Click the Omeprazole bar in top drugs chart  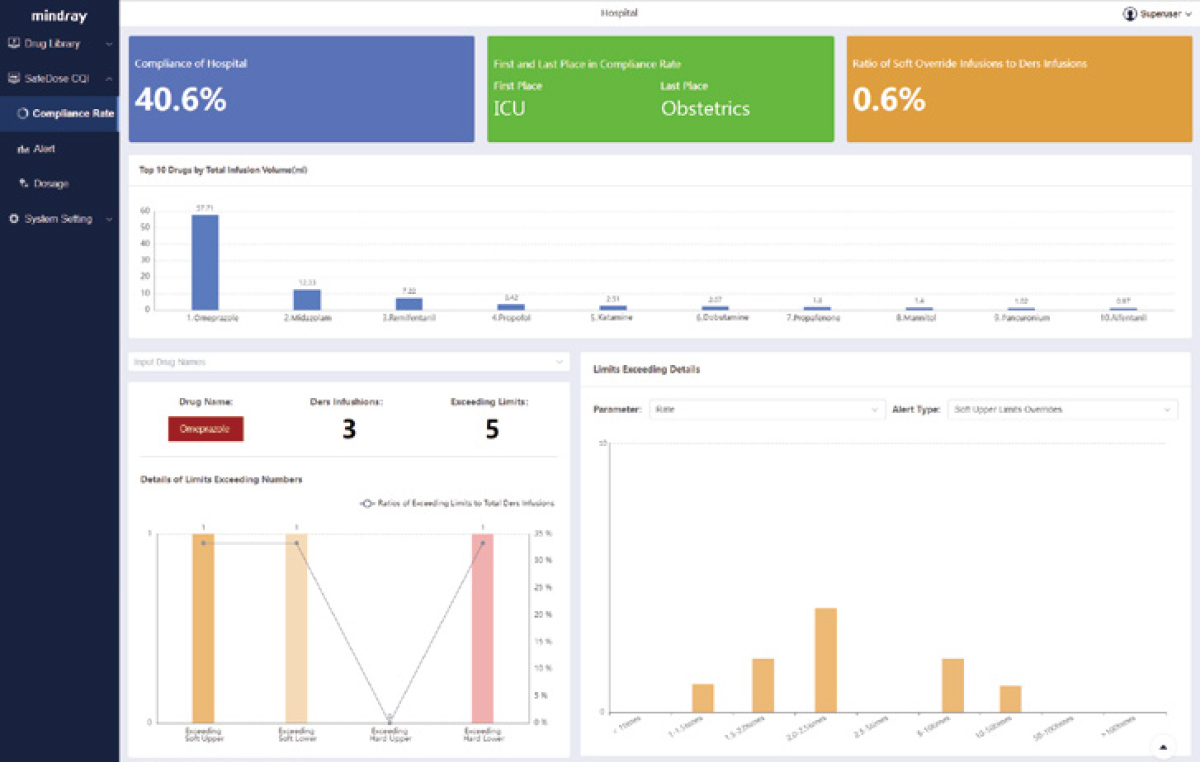(x=205, y=262)
